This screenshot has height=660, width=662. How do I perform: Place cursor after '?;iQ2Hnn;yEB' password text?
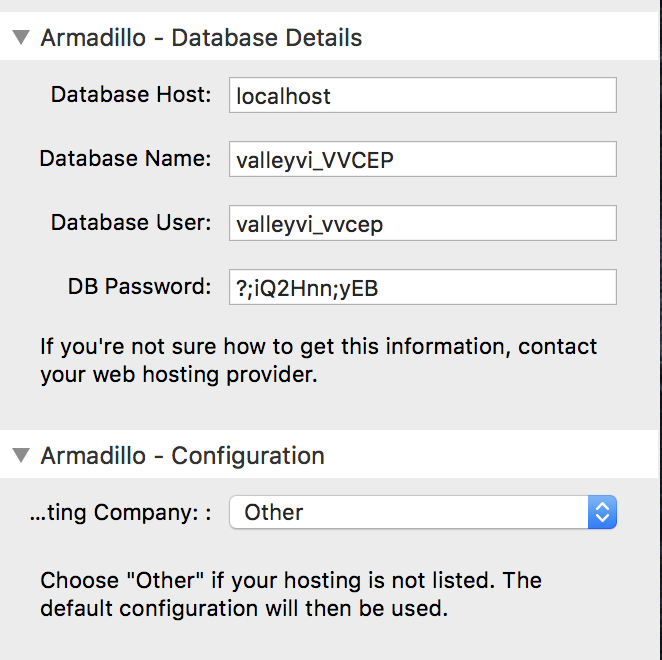(x=380, y=288)
